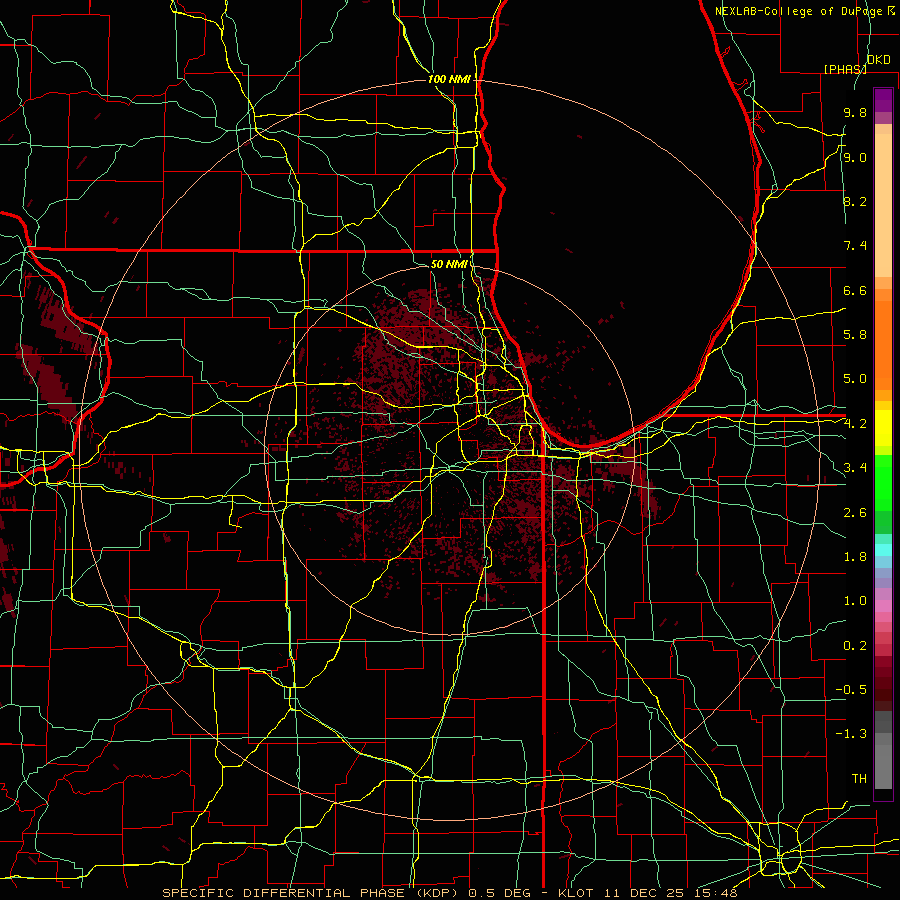The image size is (900, 900).
Task: Click the 6.6 scale value
Action: (855, 290)
